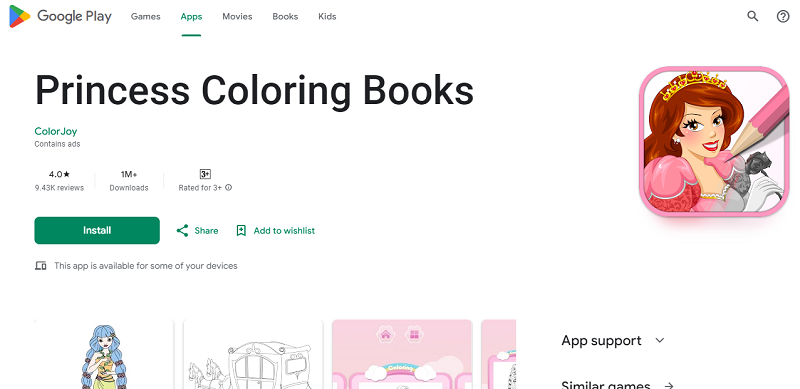This screenshot has height=389, width=800.
Task: Click the devices icon next to availability note
Action: [x=41, y=266]
